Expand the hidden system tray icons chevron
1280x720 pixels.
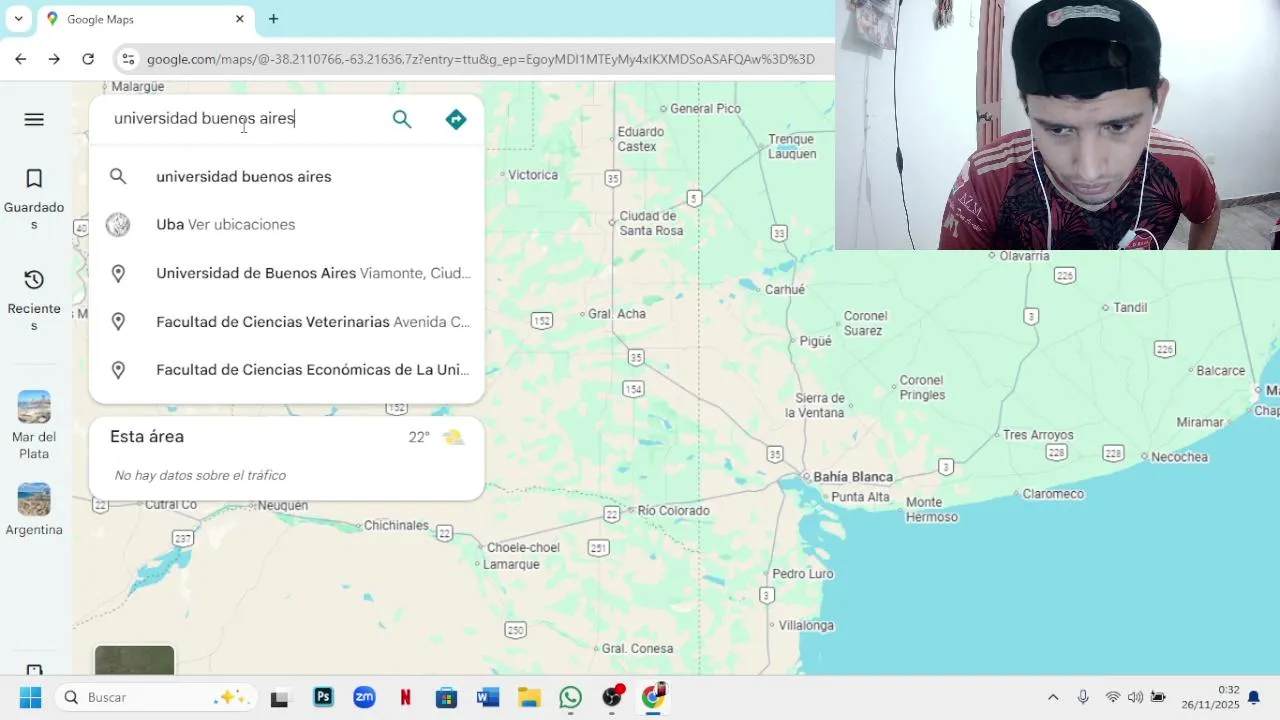1053,697
